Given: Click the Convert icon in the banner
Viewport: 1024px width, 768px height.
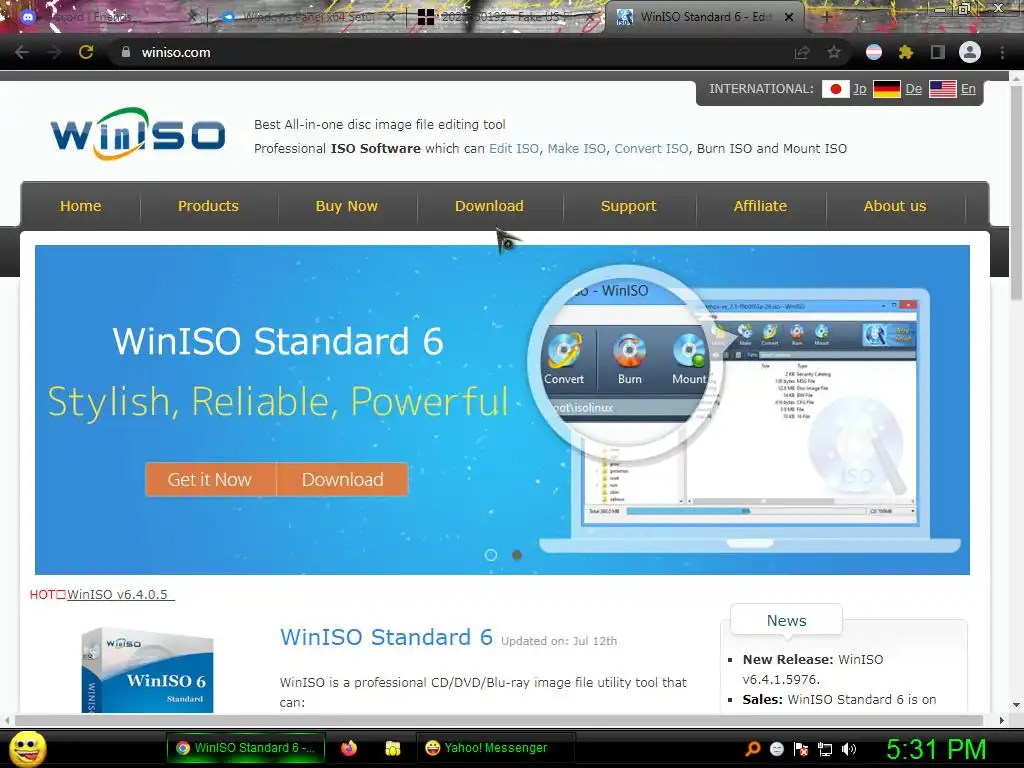Looking at the screenshot, I should 564,352.
